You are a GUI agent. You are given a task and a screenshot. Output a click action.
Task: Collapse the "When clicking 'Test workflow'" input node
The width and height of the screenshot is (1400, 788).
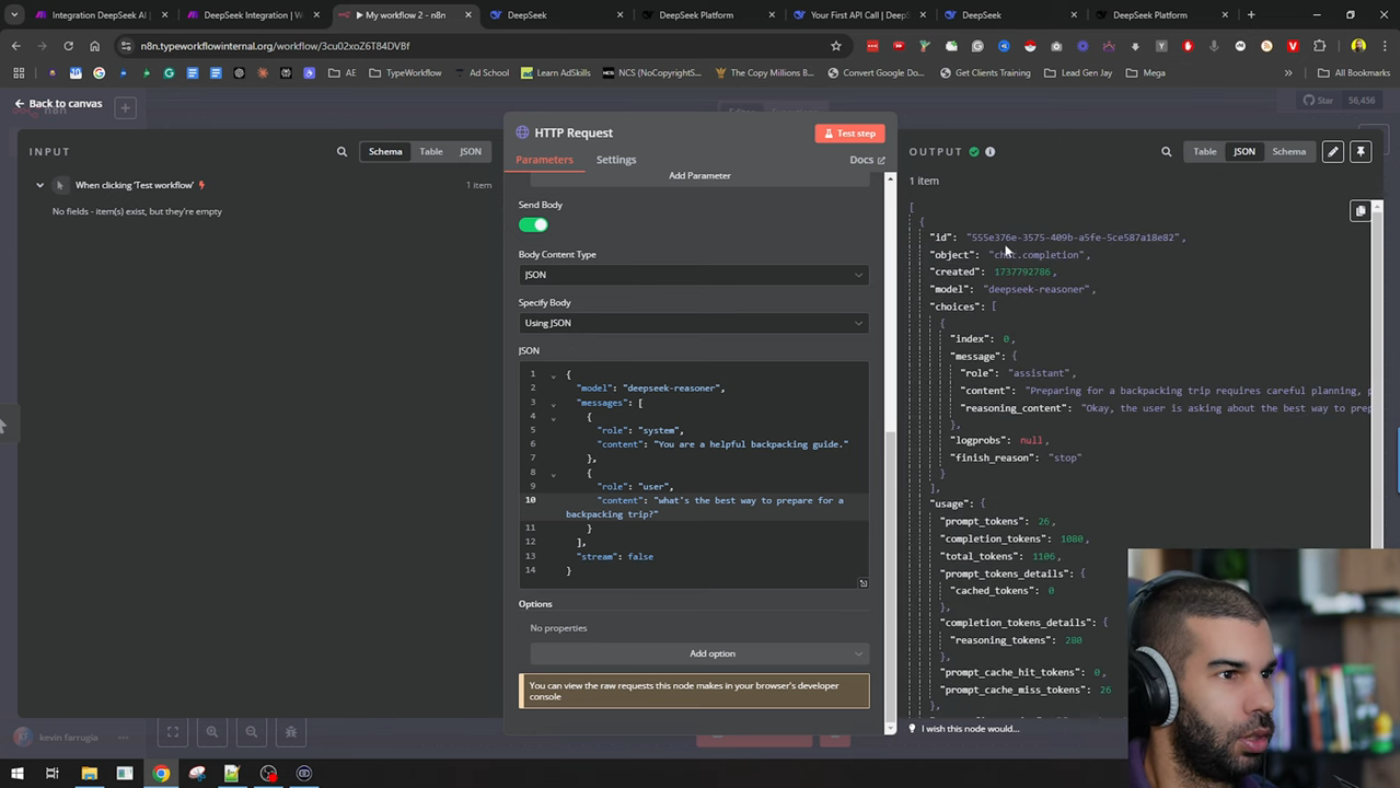(x=40, y=185)
